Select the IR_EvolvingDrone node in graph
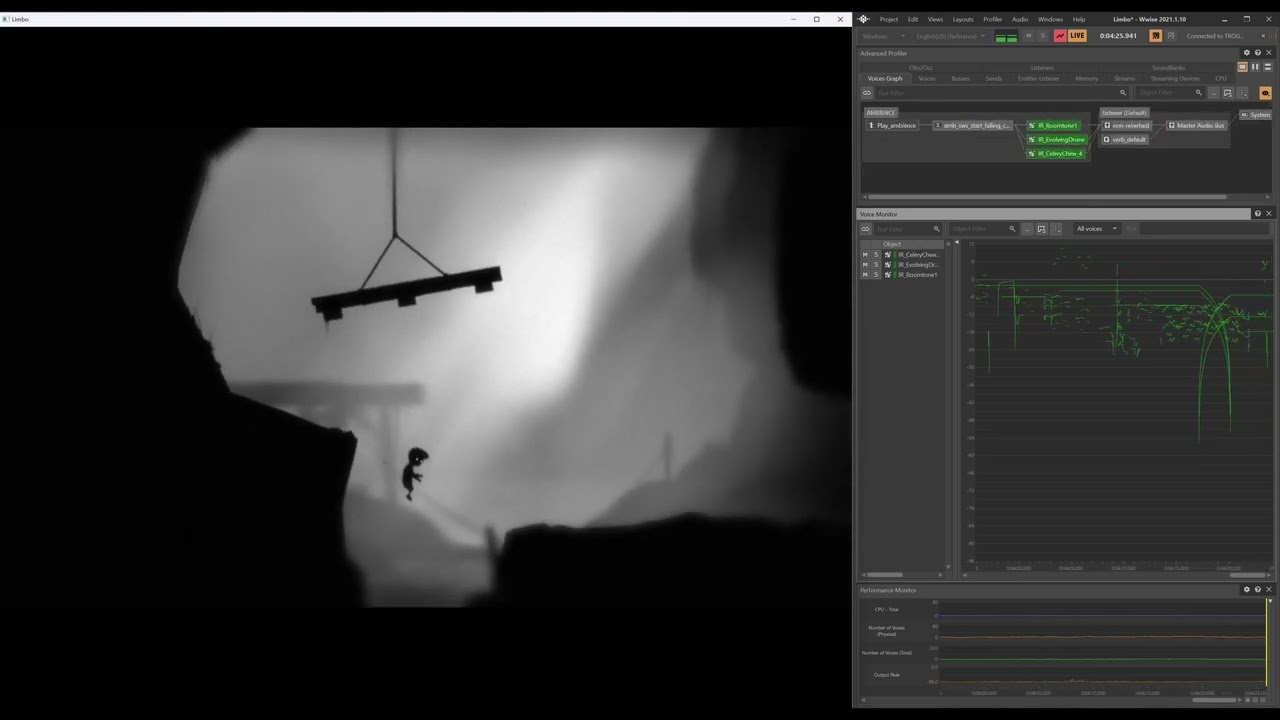Screen dimensions: 1280x720 [x=1056, y=140]
